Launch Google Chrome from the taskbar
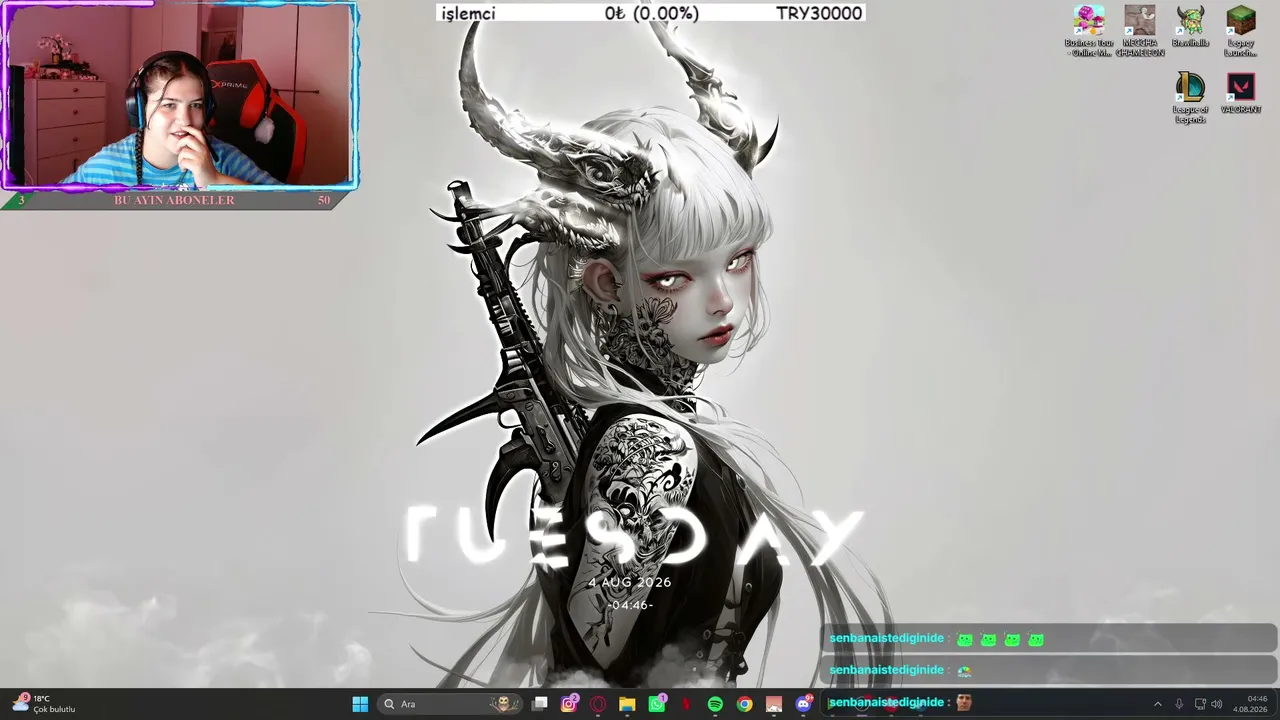1280x720 pixels. click(745, 704)
